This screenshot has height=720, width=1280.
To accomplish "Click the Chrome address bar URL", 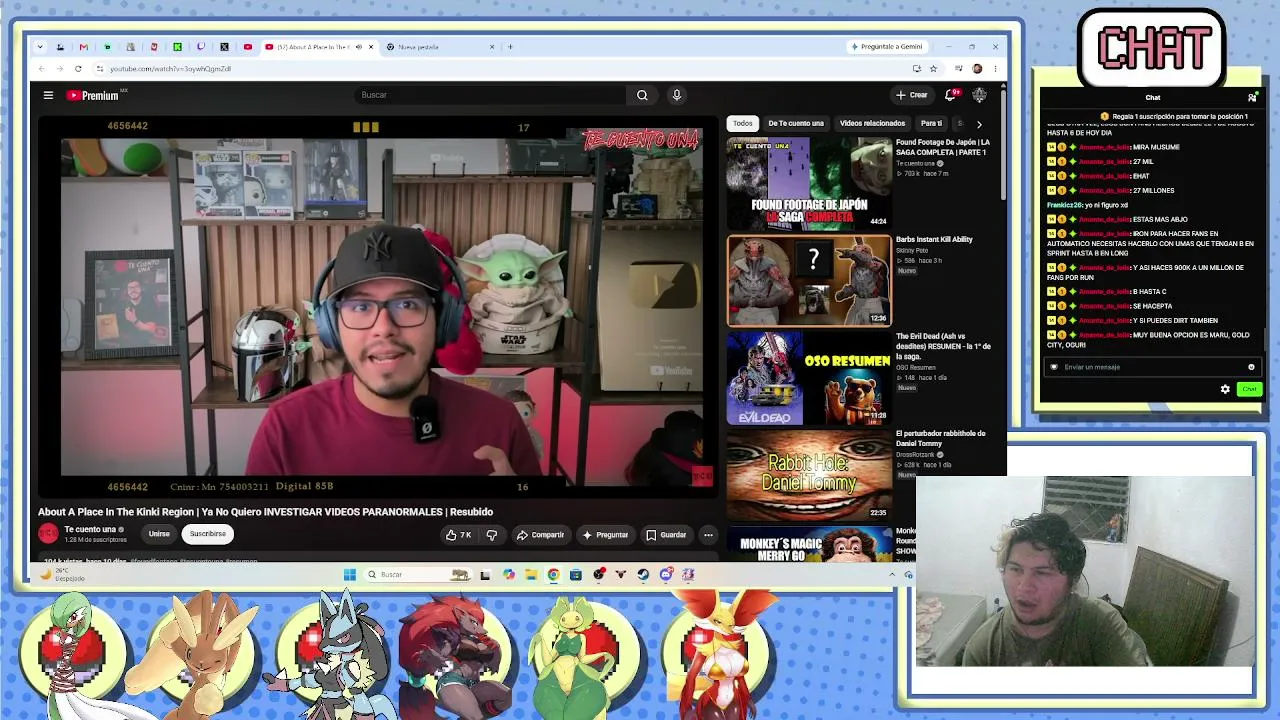I will [x=170, y=69].
